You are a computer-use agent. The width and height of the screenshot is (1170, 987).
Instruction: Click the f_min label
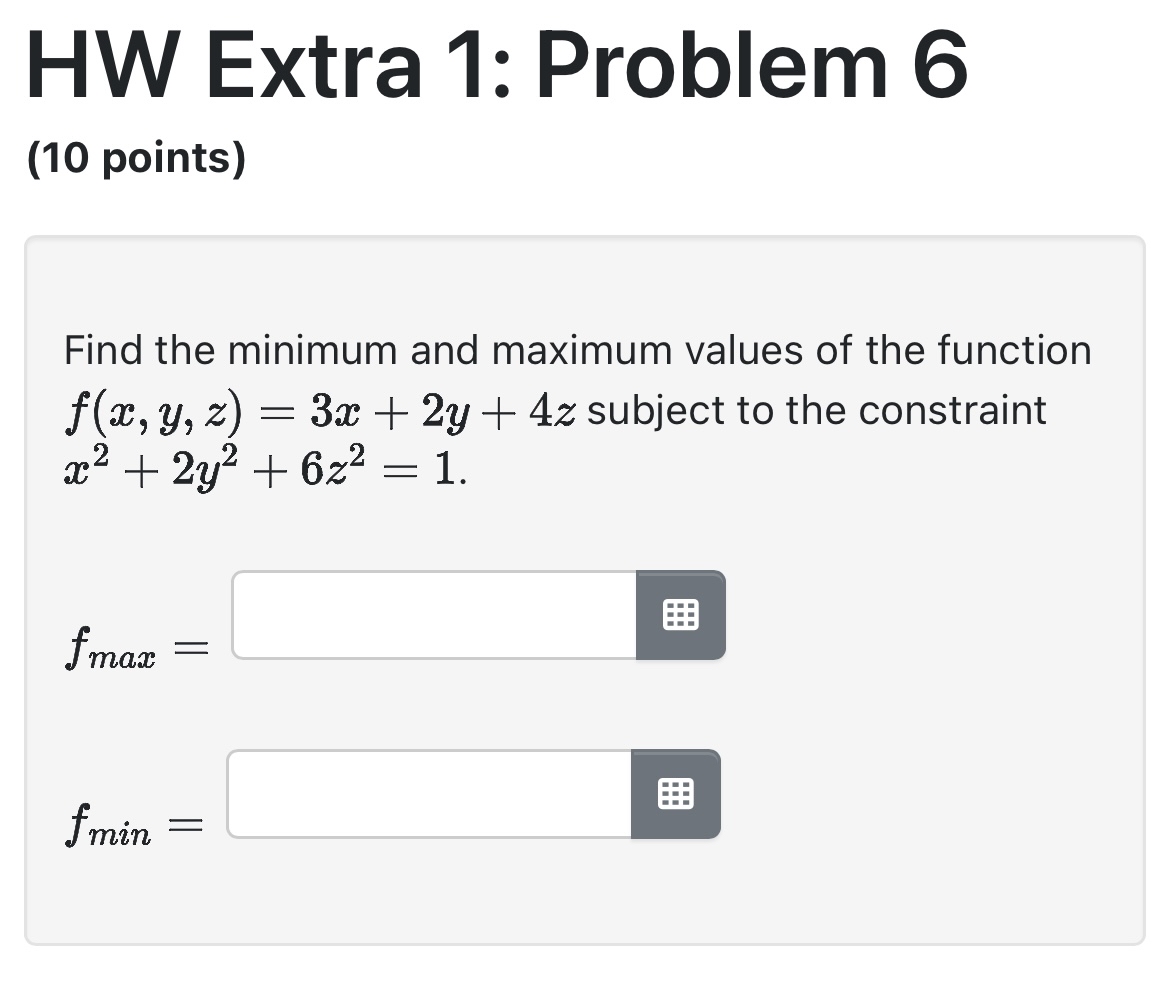108,822
